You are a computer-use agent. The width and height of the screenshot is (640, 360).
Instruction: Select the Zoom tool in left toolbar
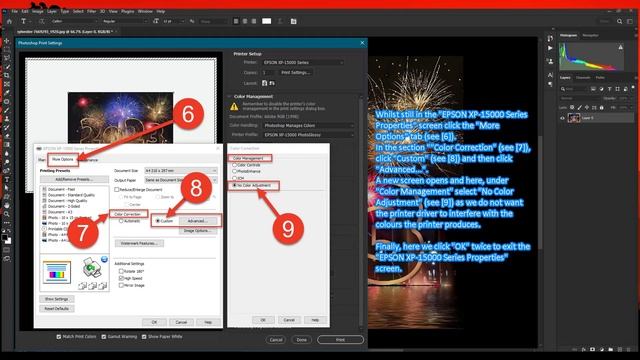pyautogui.click(x=7, y=214)
